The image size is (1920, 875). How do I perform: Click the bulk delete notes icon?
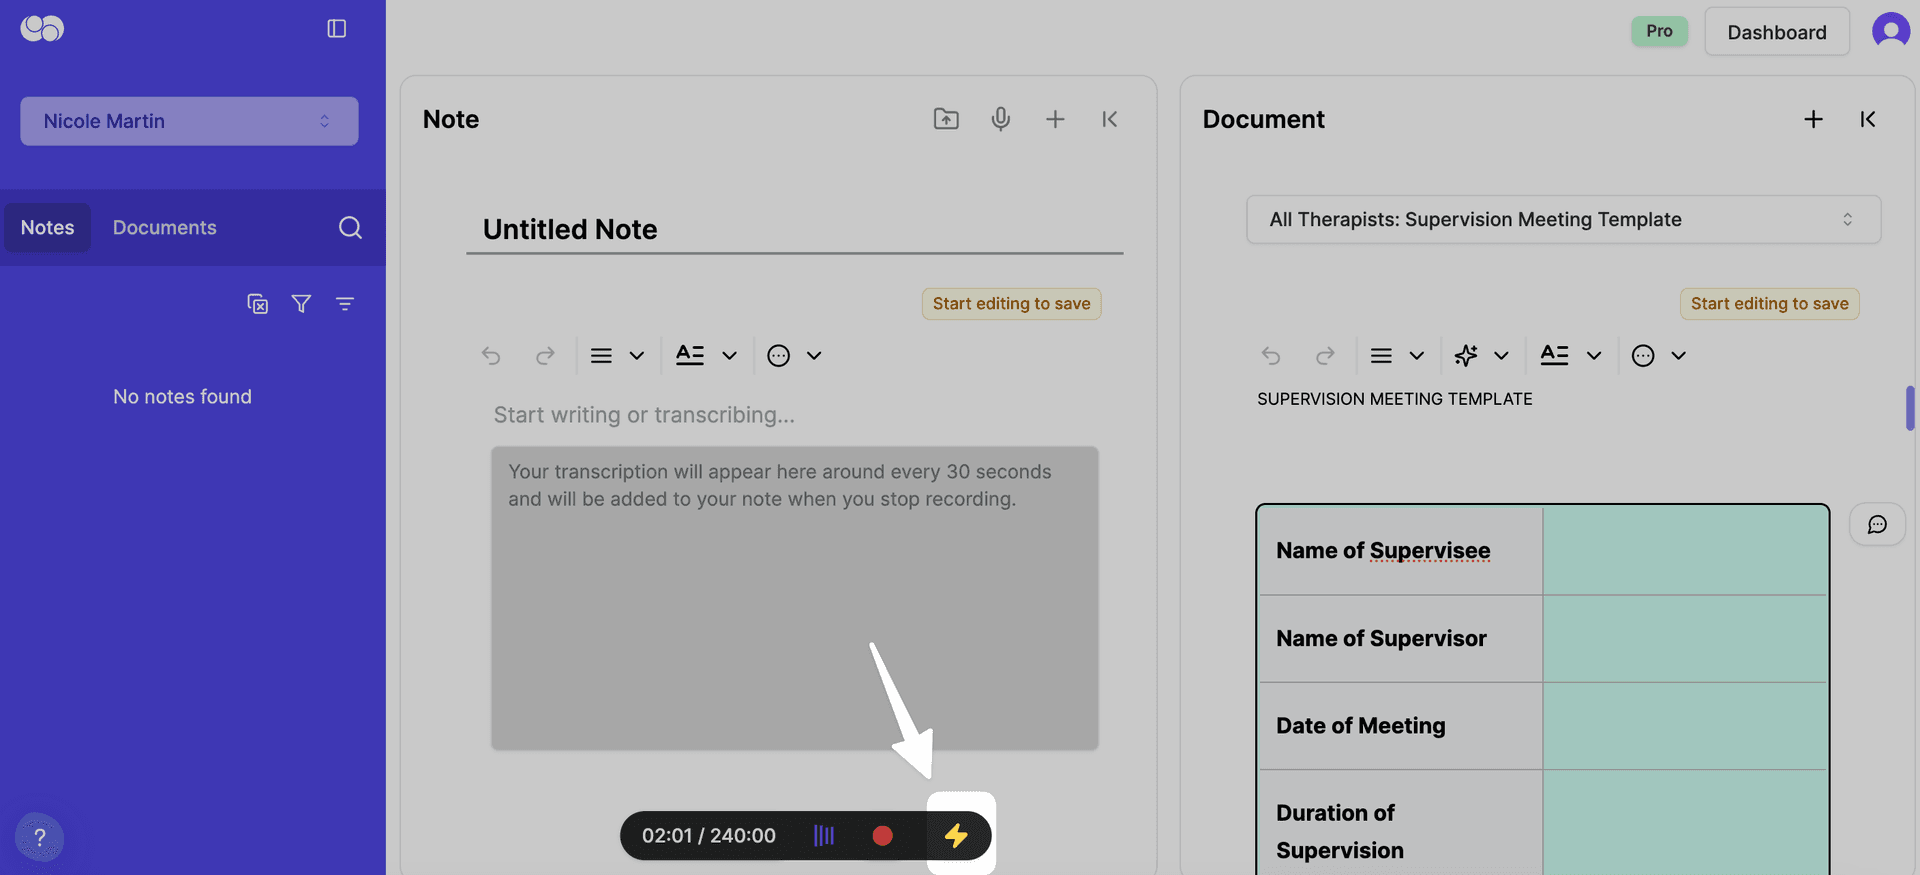tap(258, 303)
